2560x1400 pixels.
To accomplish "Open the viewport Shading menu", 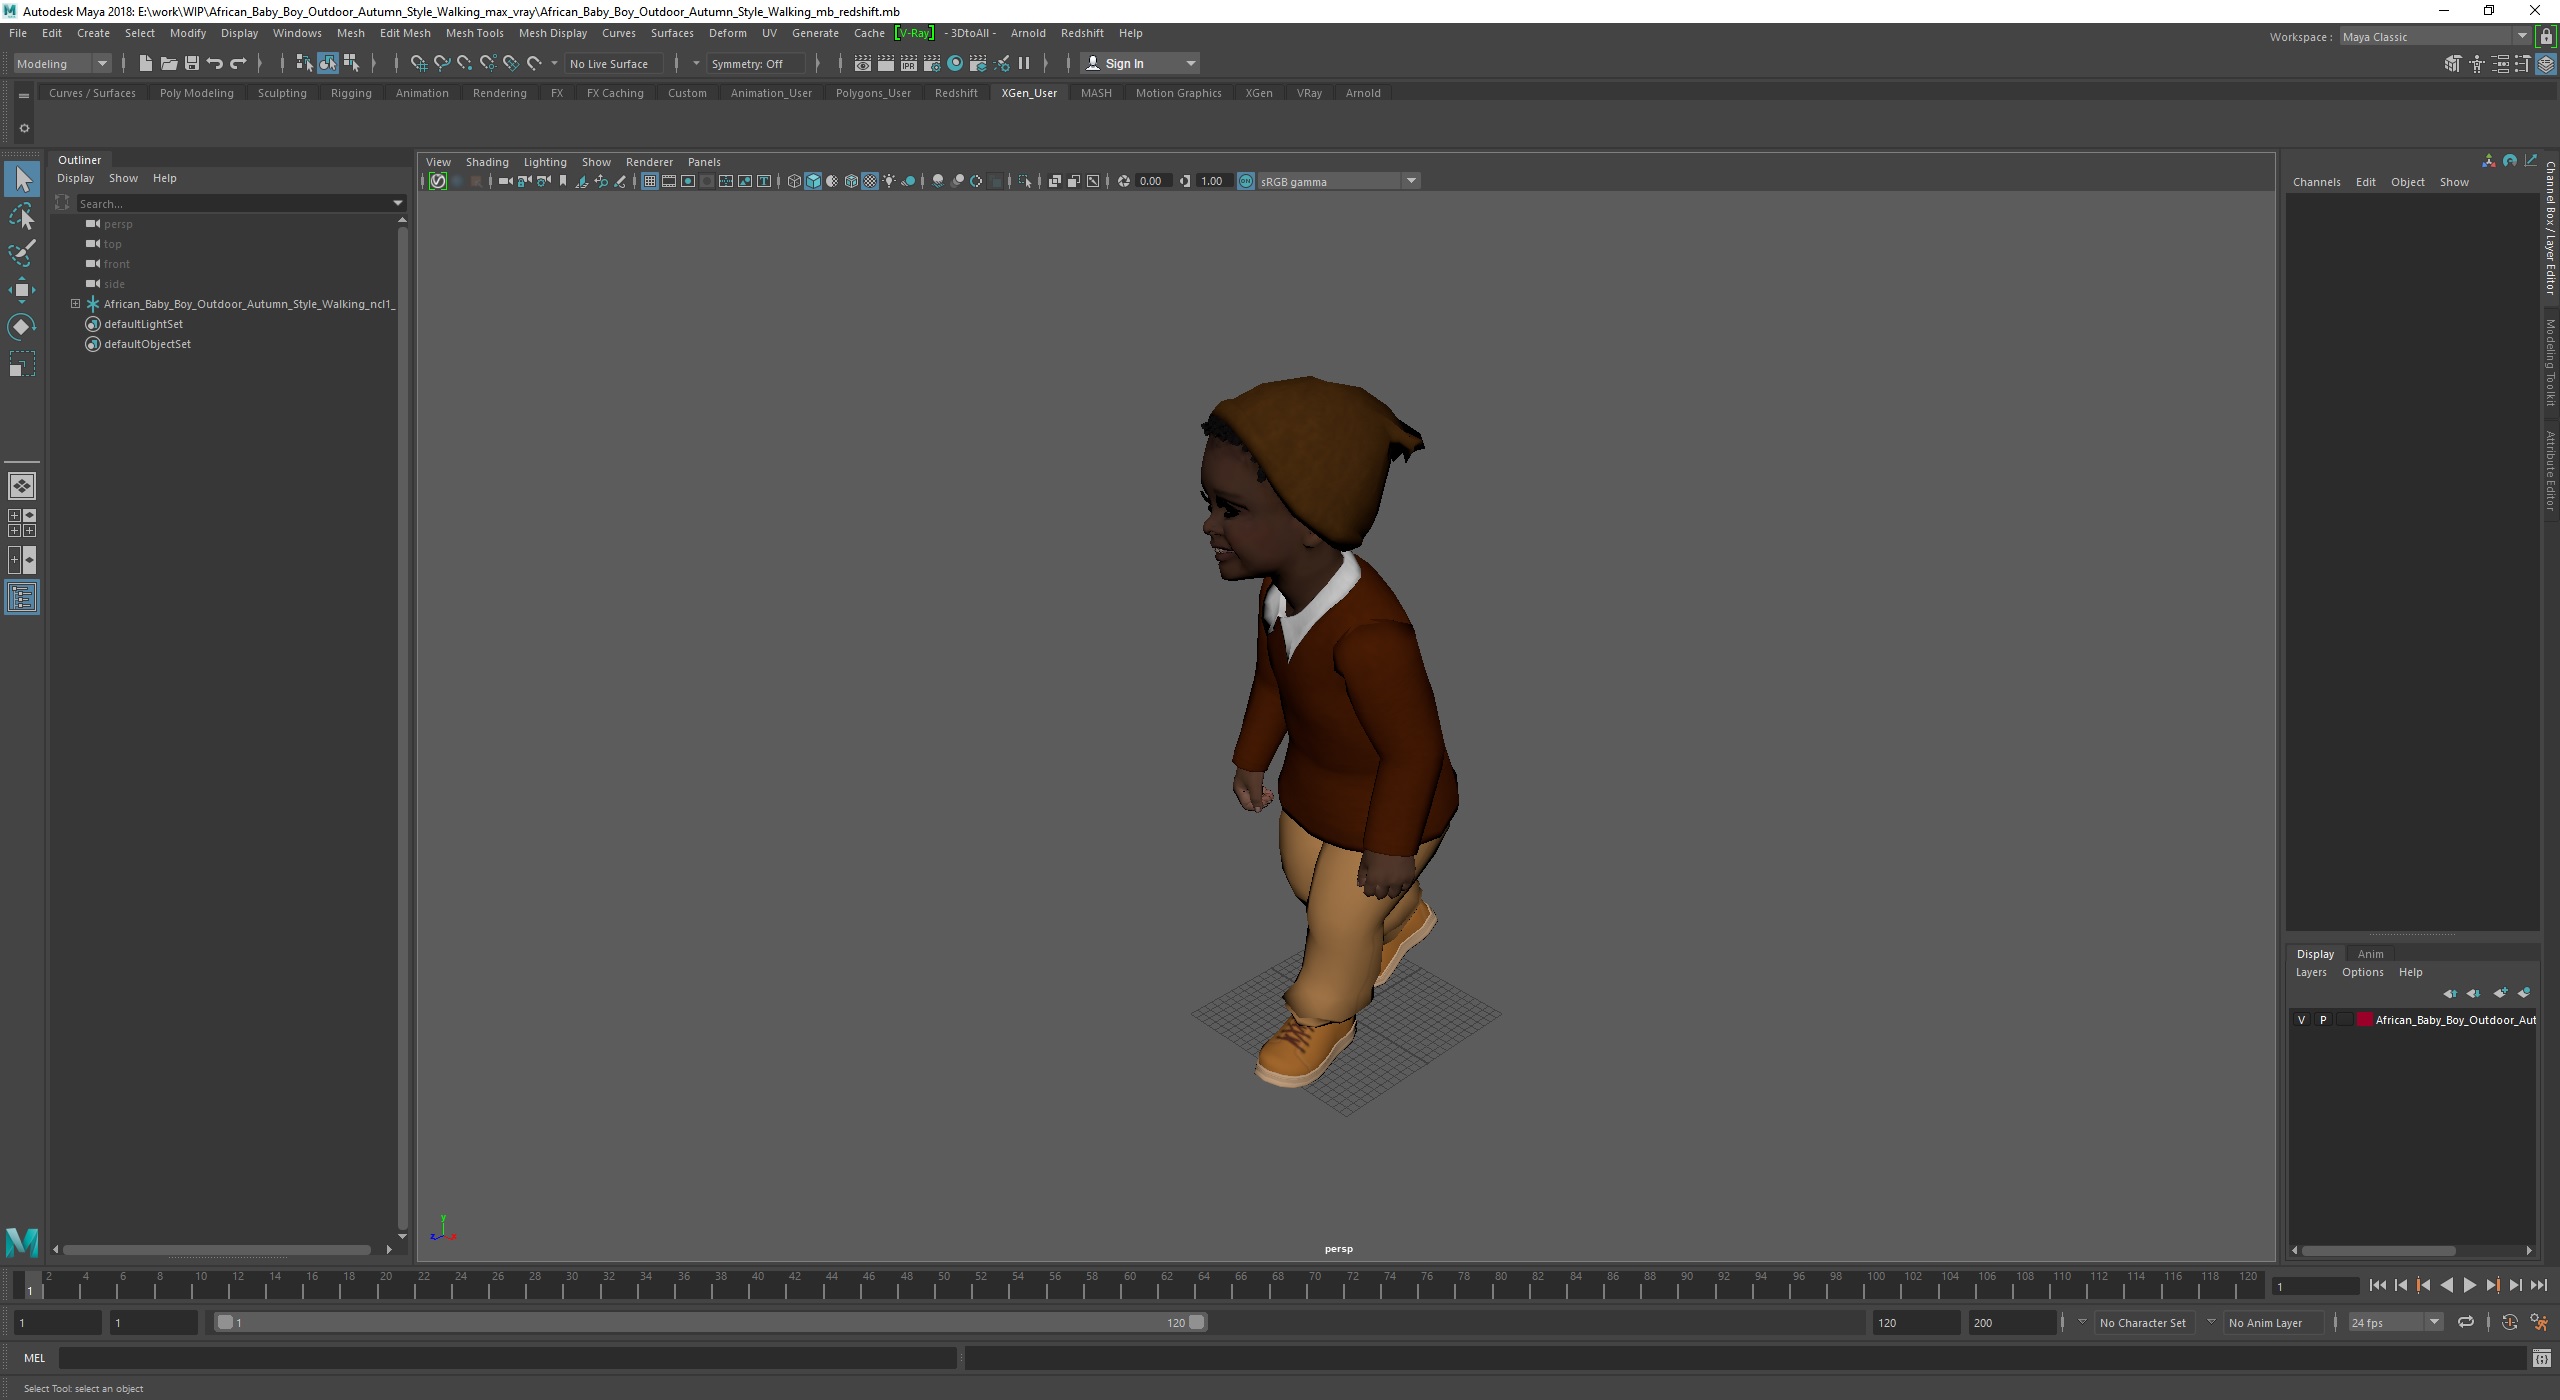I will pos(487,162).
